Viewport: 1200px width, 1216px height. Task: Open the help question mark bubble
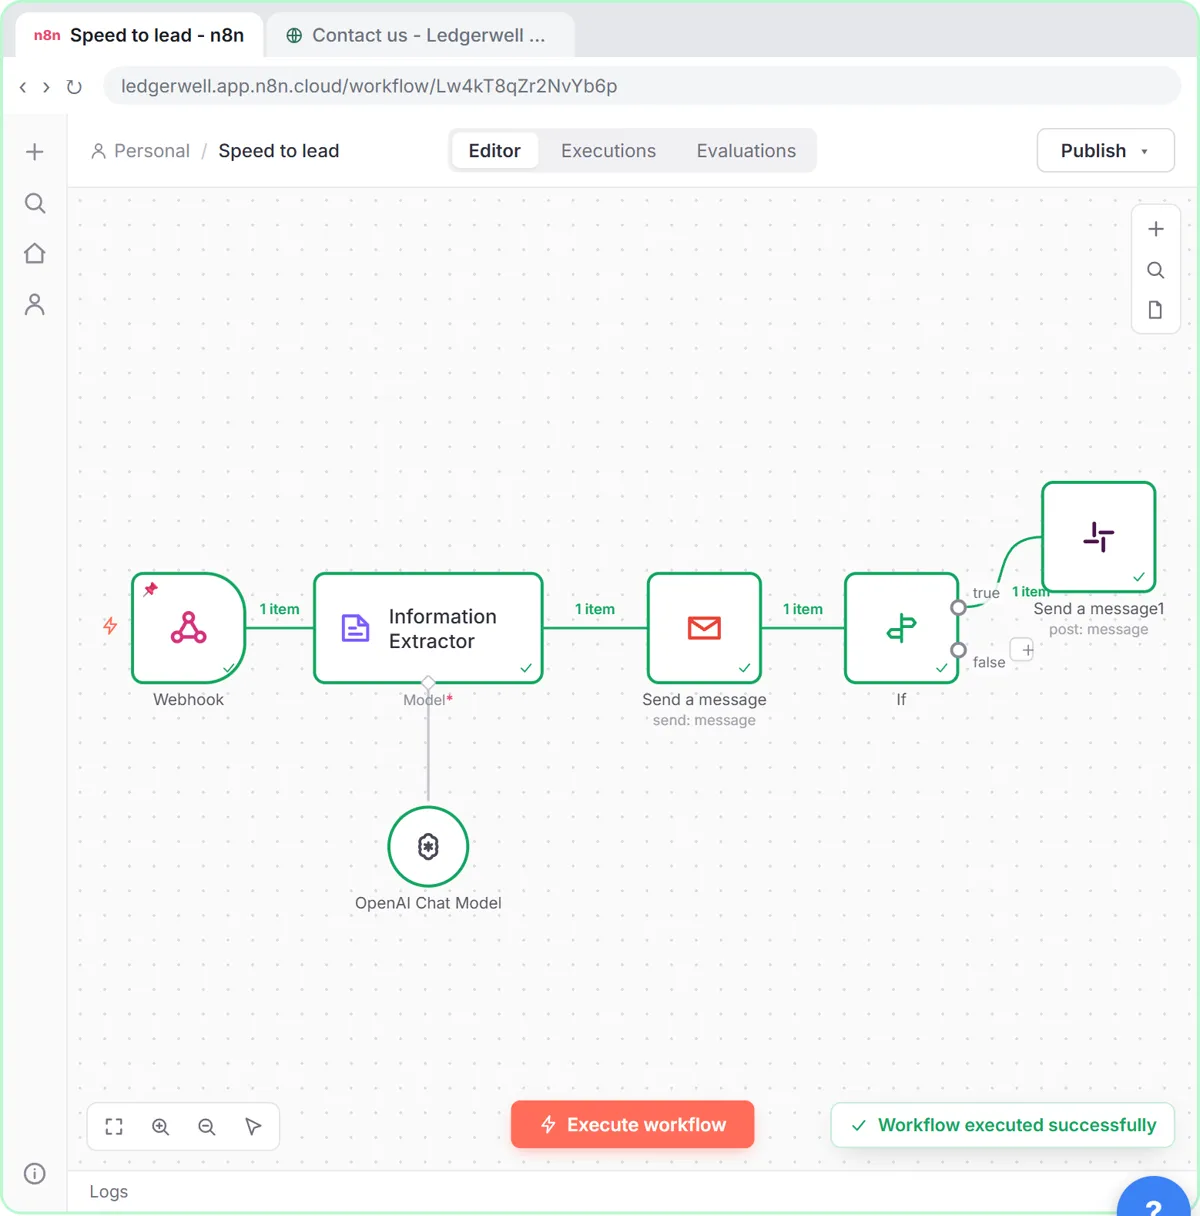point(1154,1198)
